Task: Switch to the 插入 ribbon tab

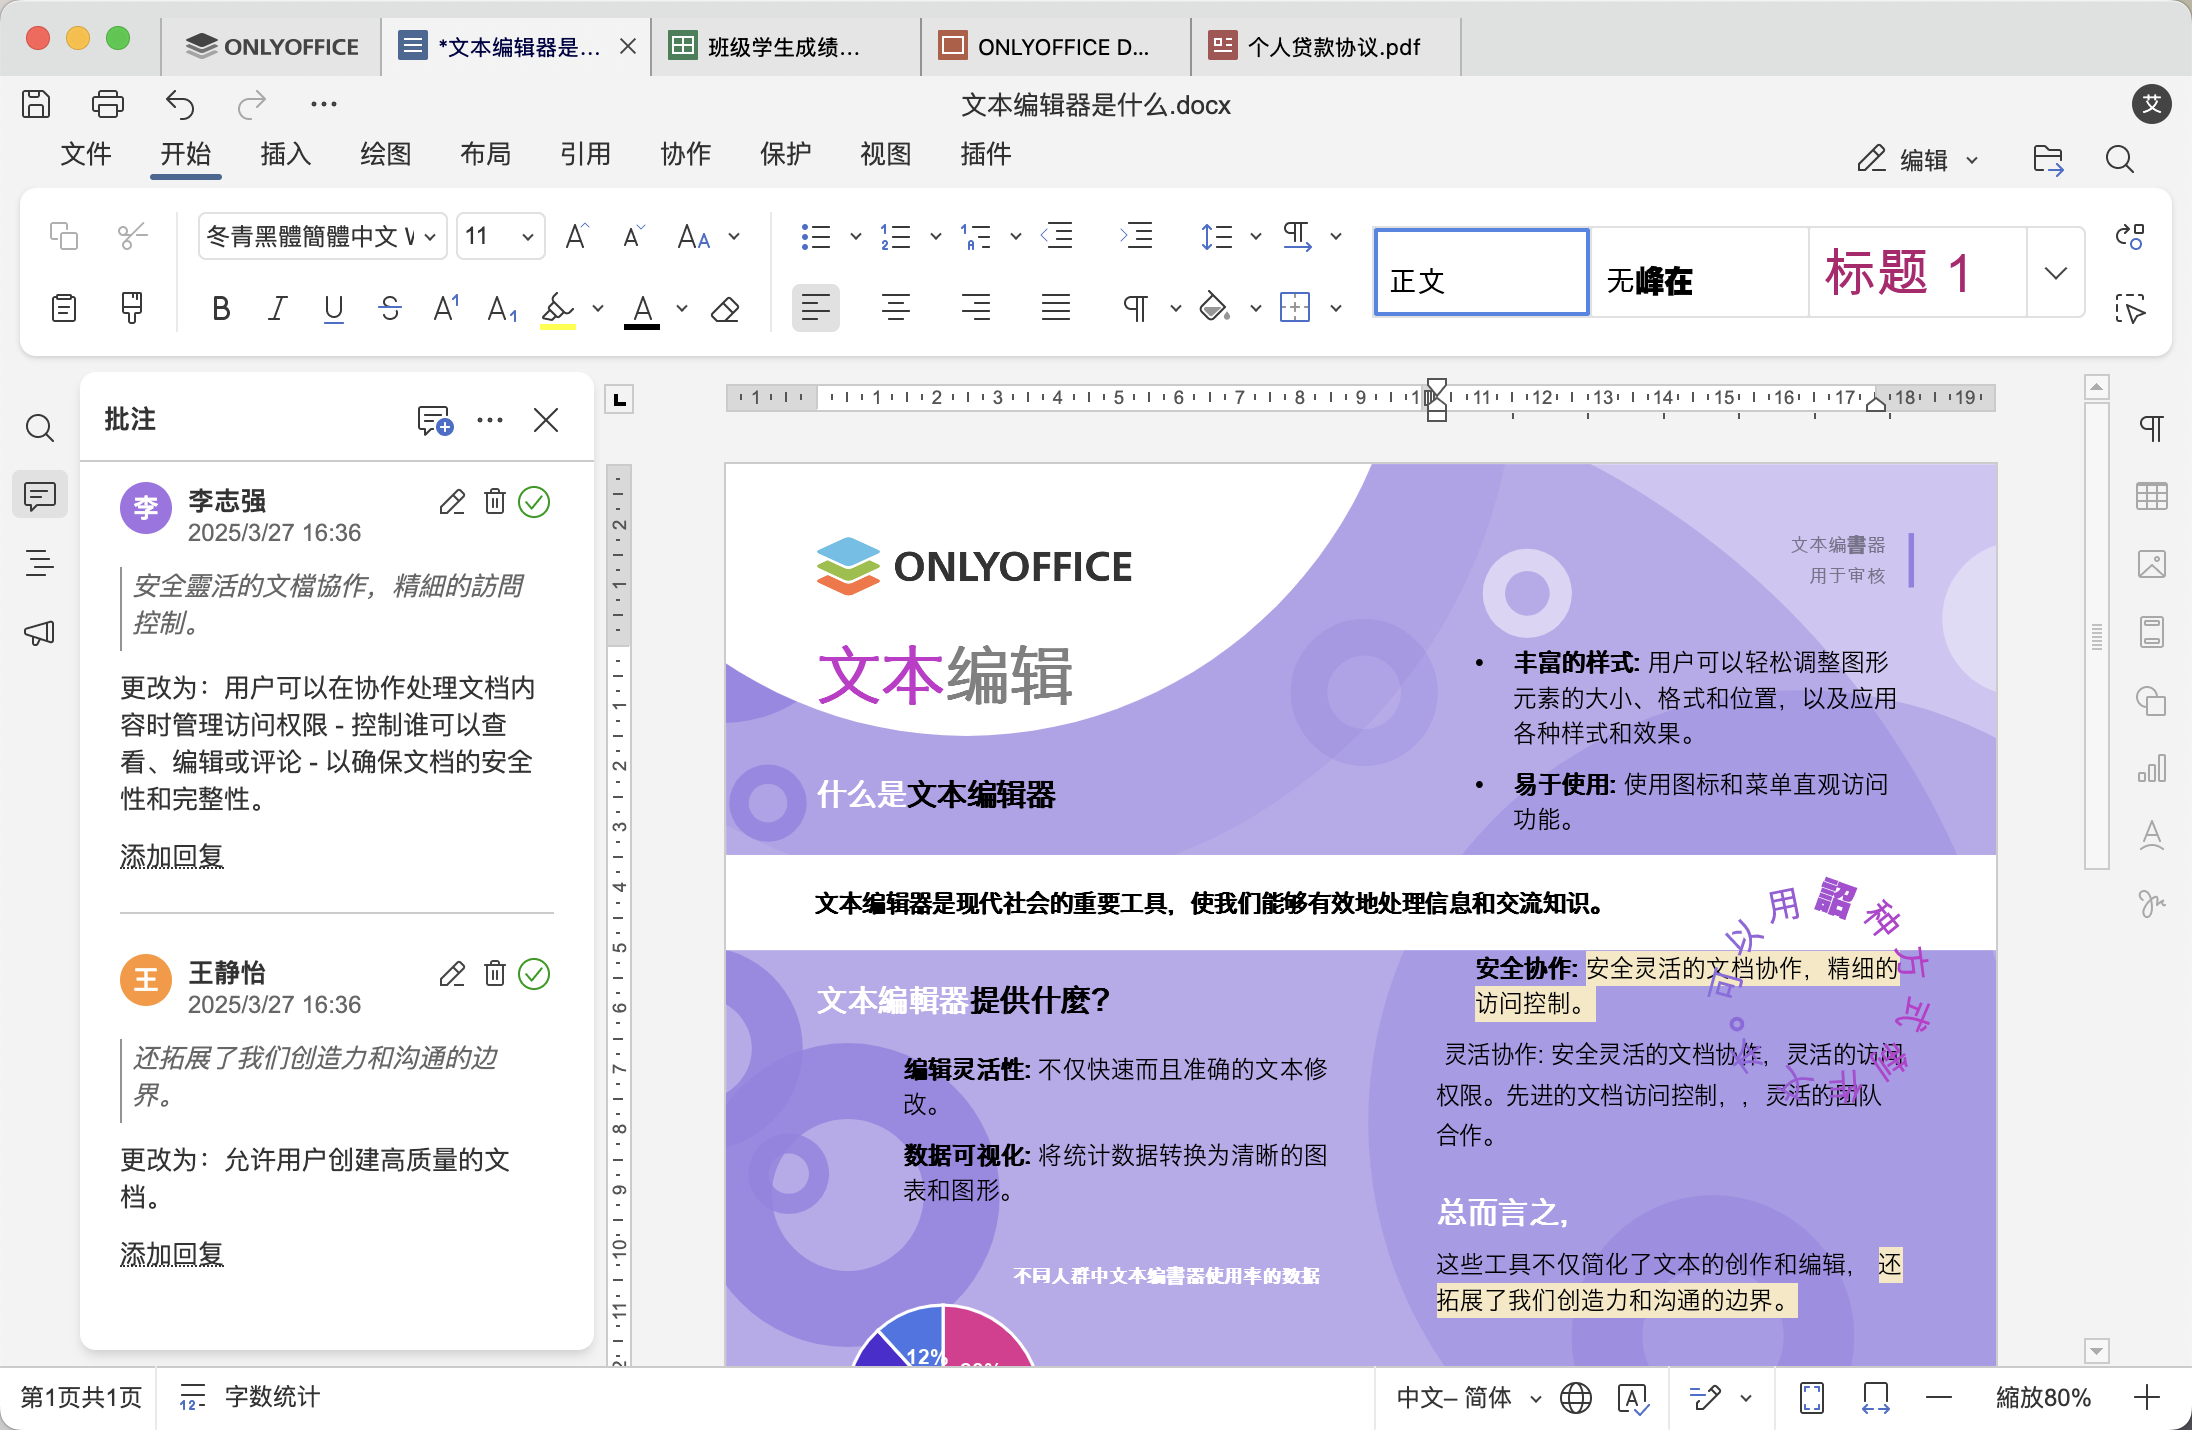Action: tap(285, 155)
